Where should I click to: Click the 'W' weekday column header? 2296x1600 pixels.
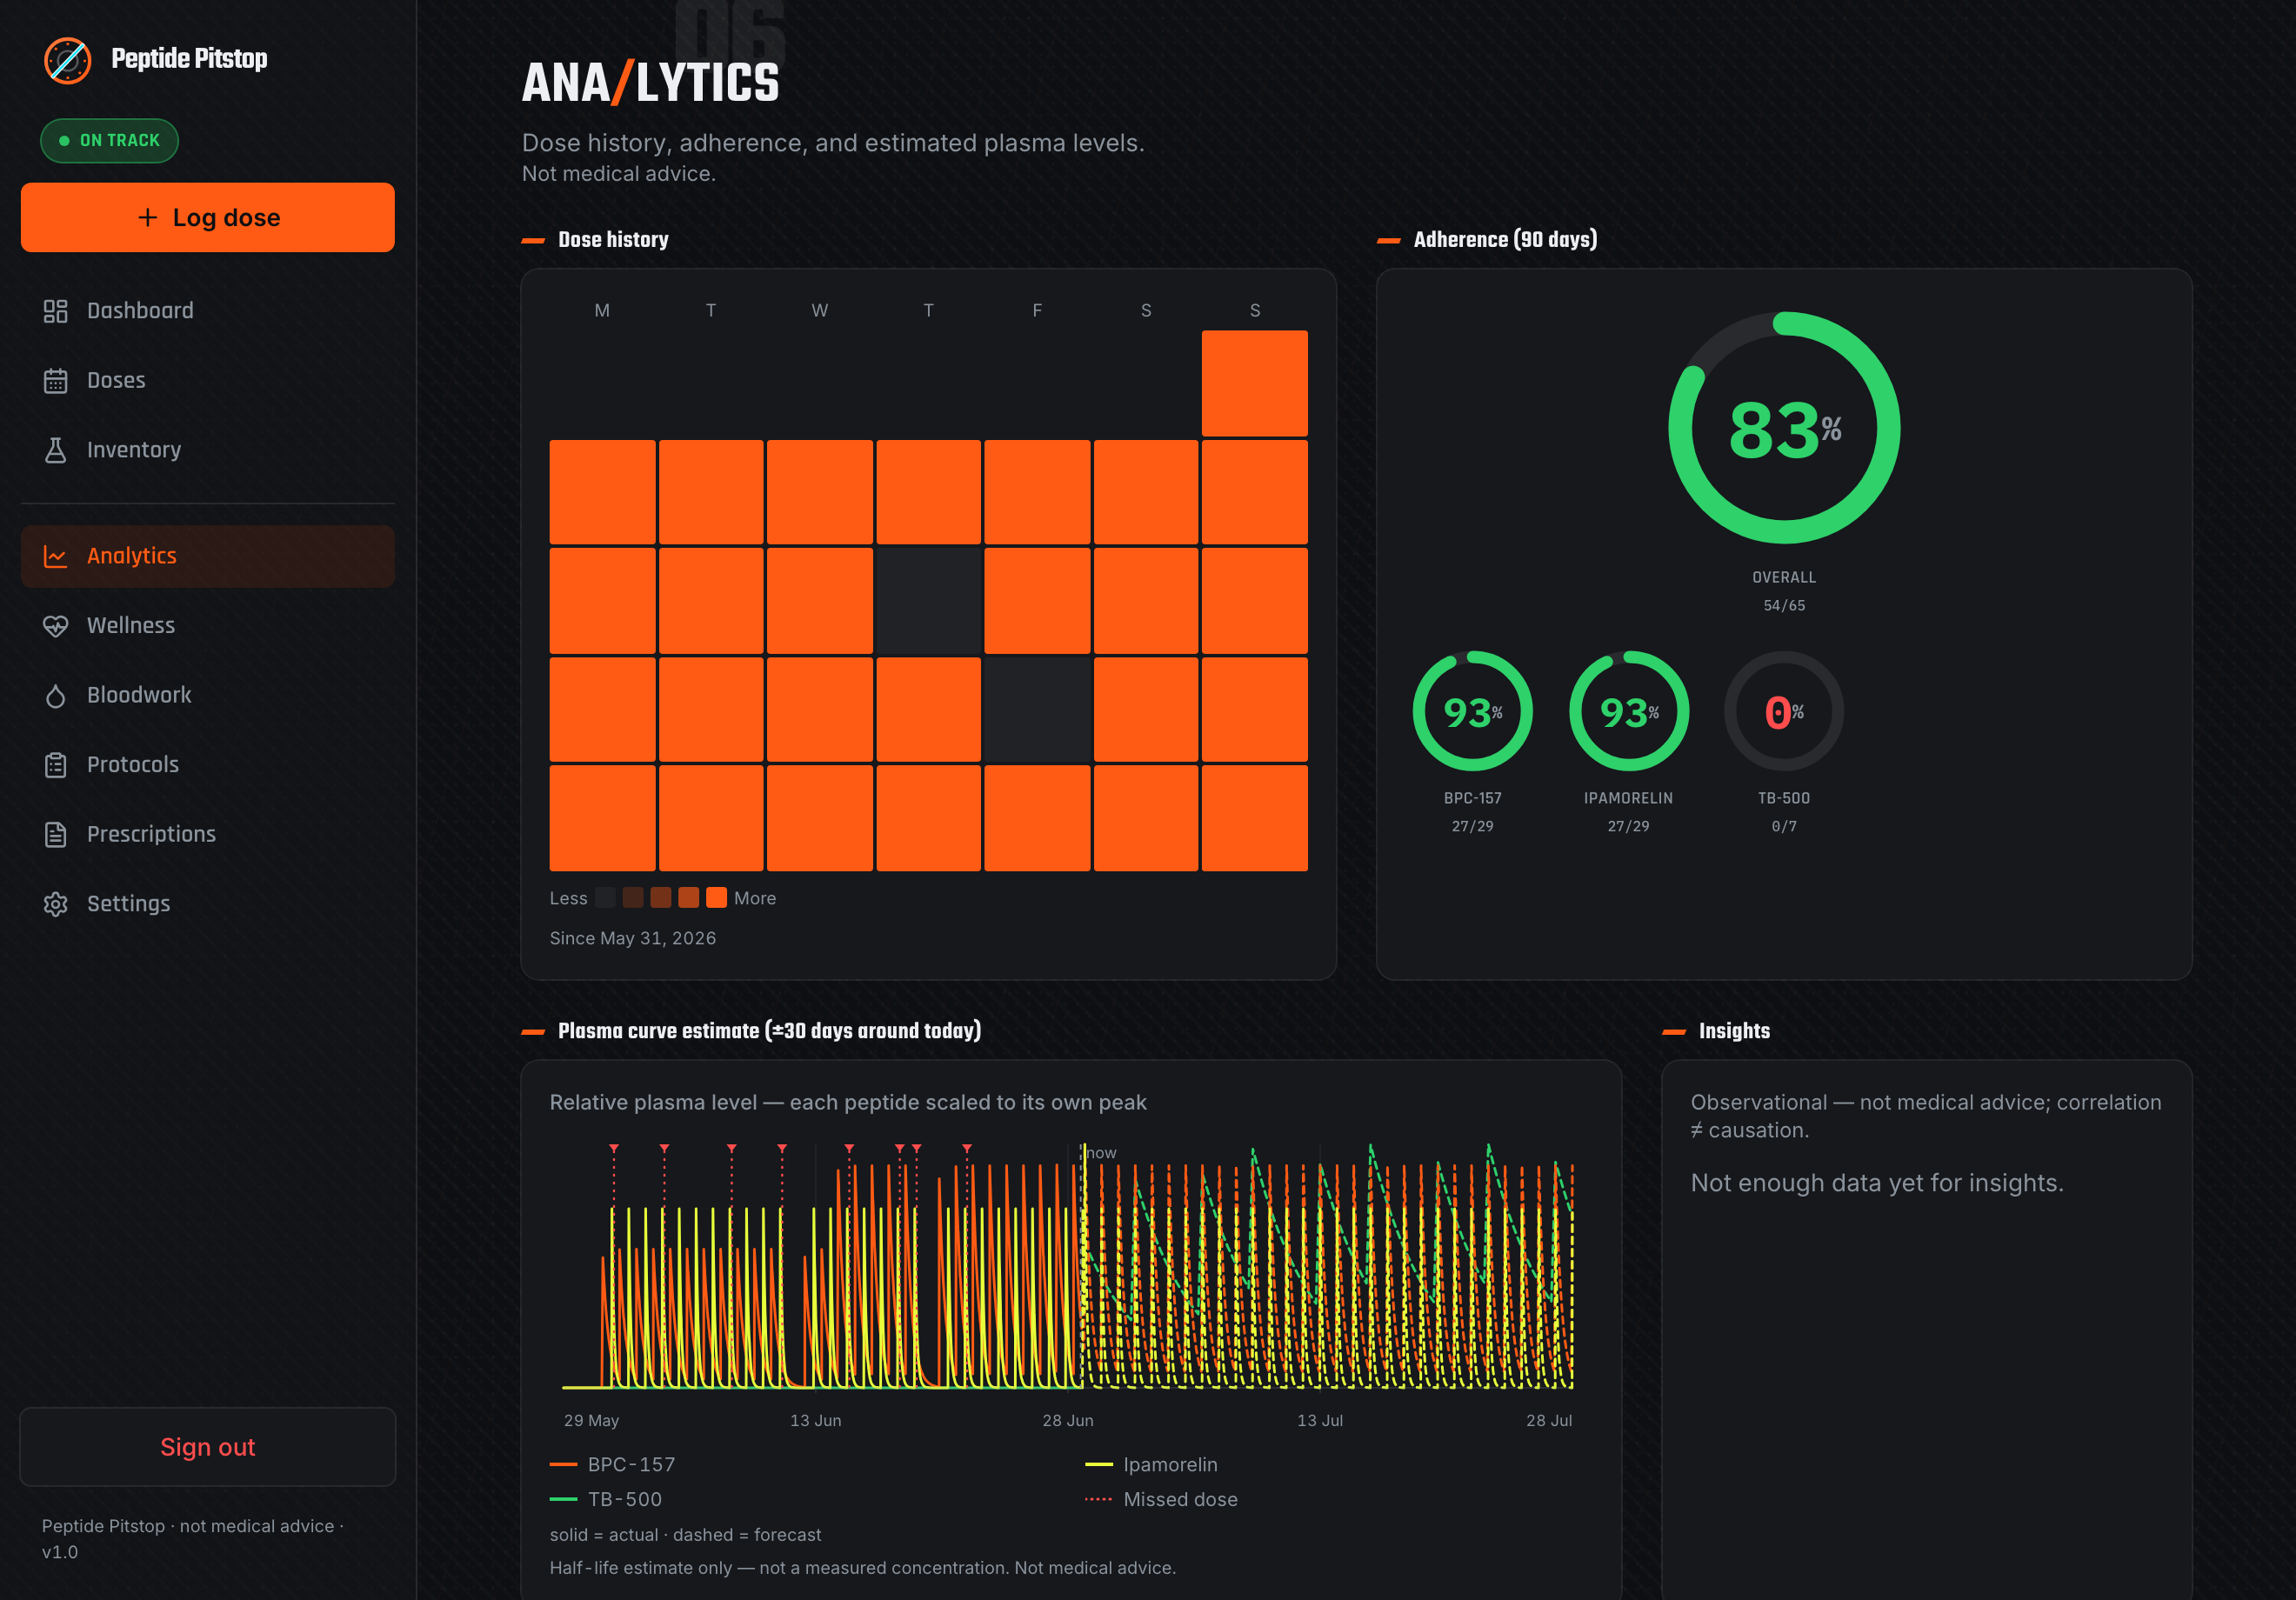(x=820, y=311)
